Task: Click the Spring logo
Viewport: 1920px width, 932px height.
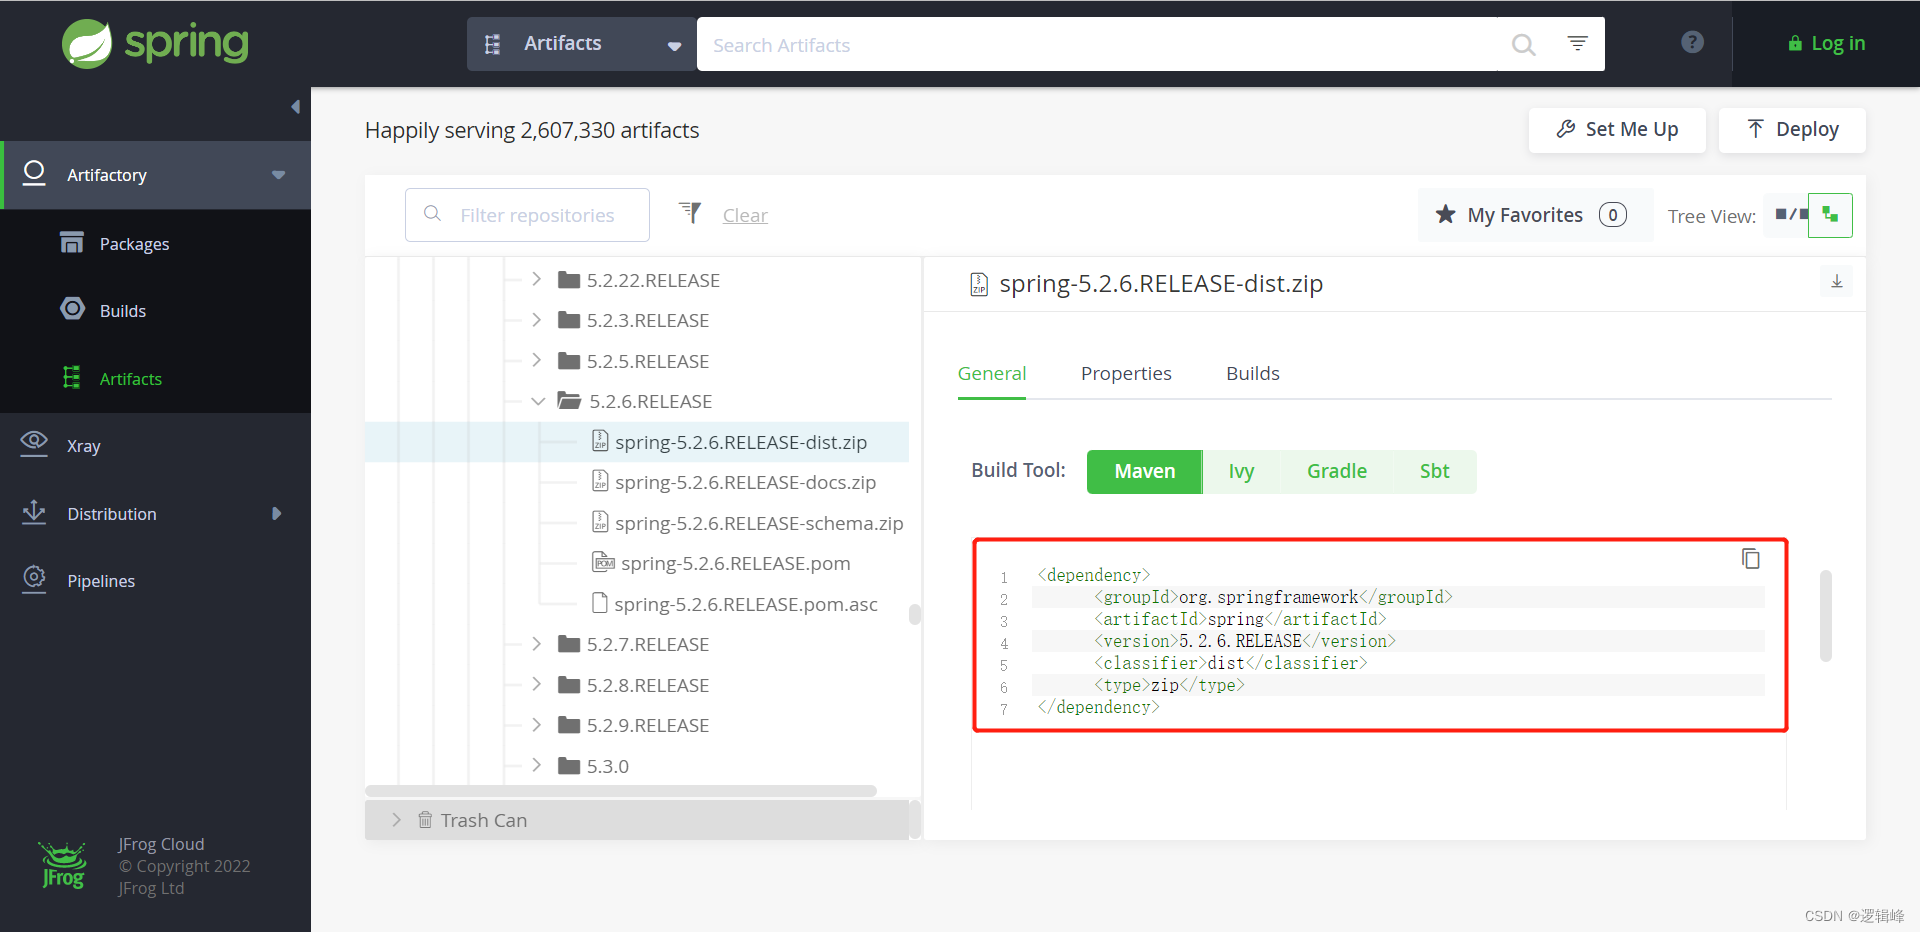Action: click(155, 44)
